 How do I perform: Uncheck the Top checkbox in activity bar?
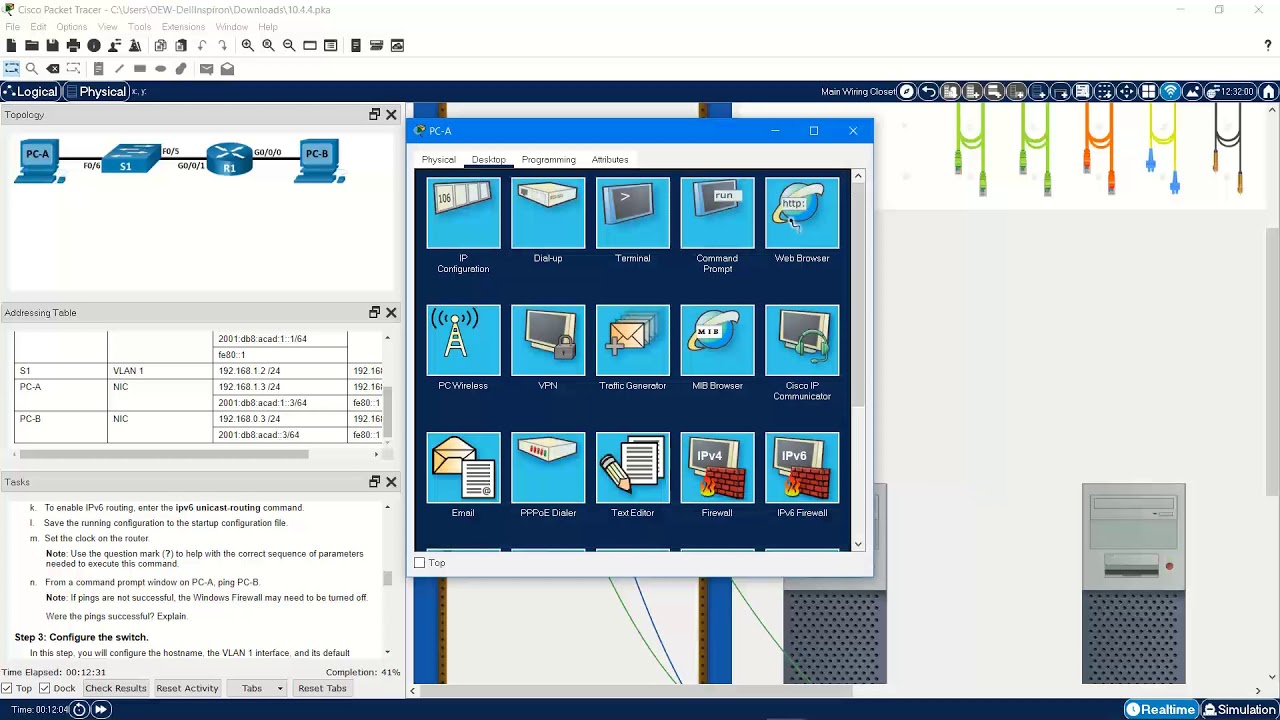[x=7, y=688]
